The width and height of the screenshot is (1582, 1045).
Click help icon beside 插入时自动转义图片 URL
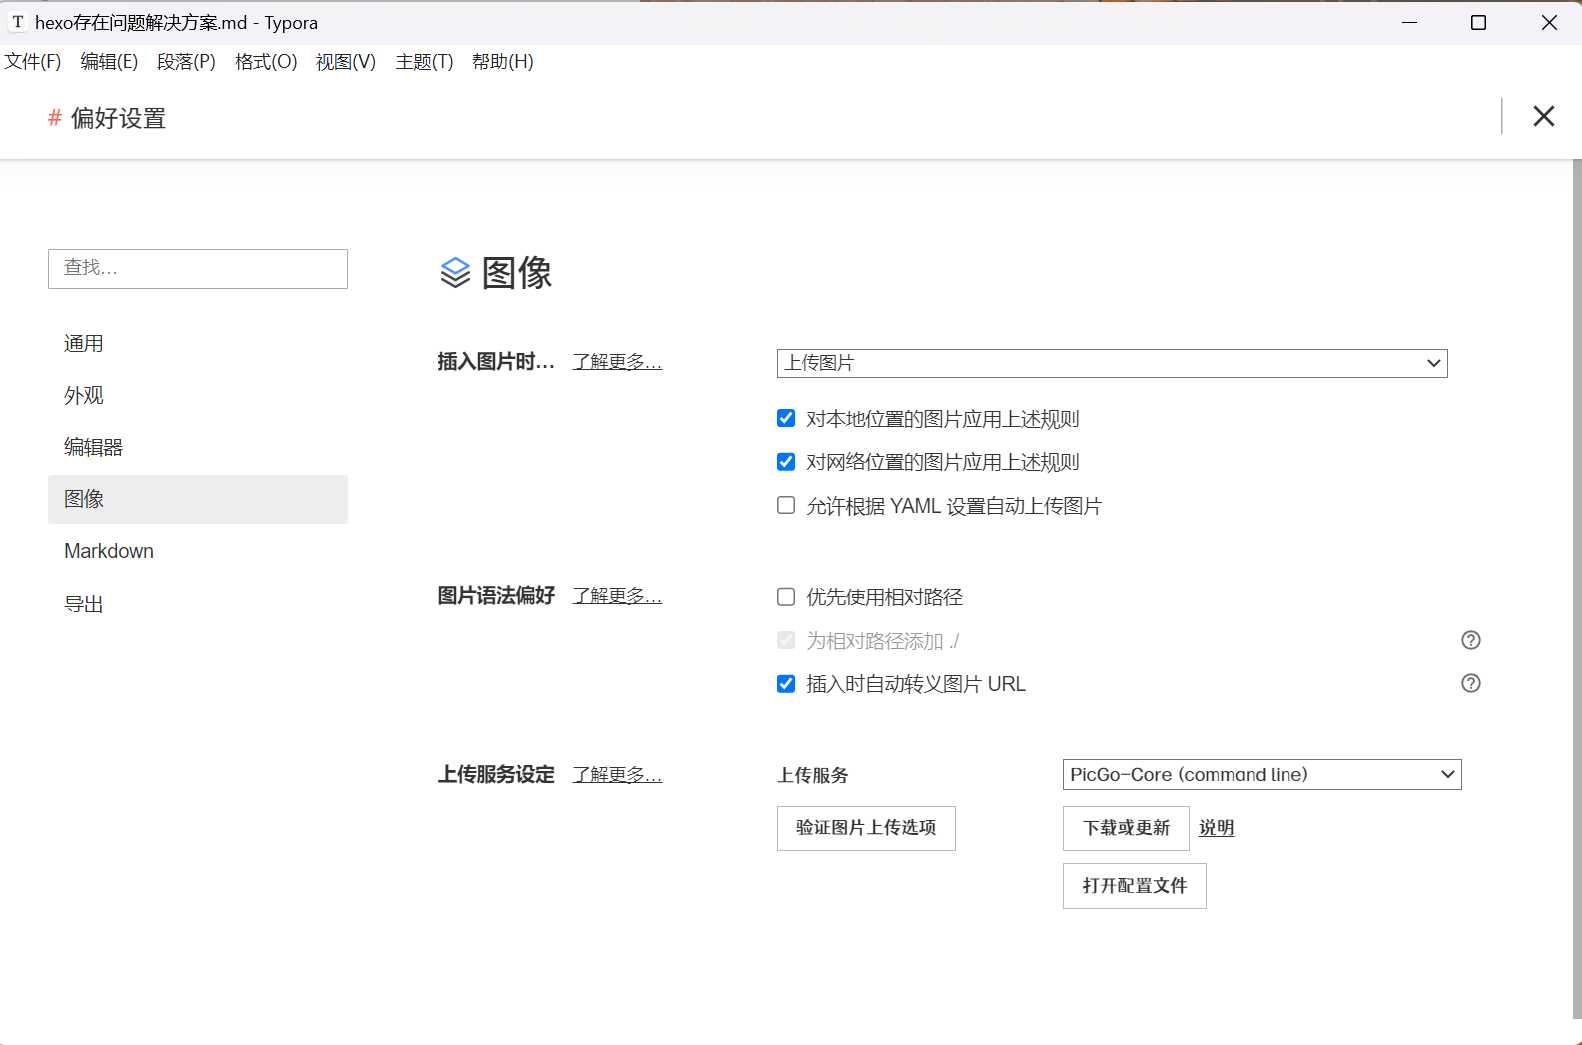coord(1470,683)
